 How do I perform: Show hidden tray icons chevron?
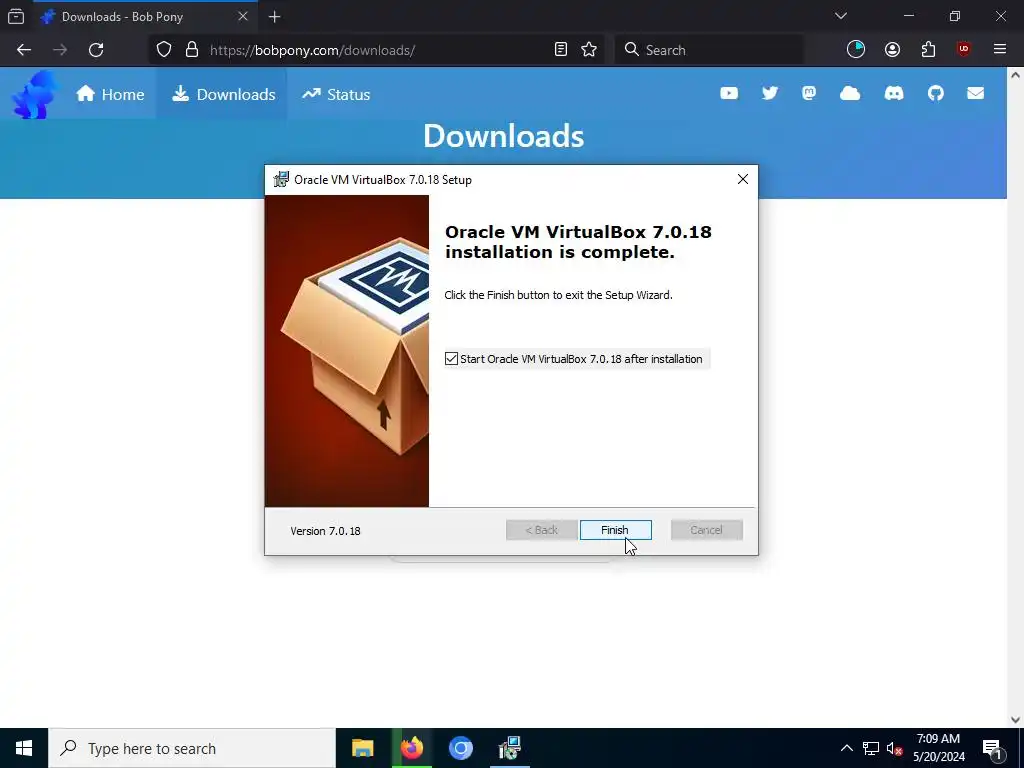(846, 748)
